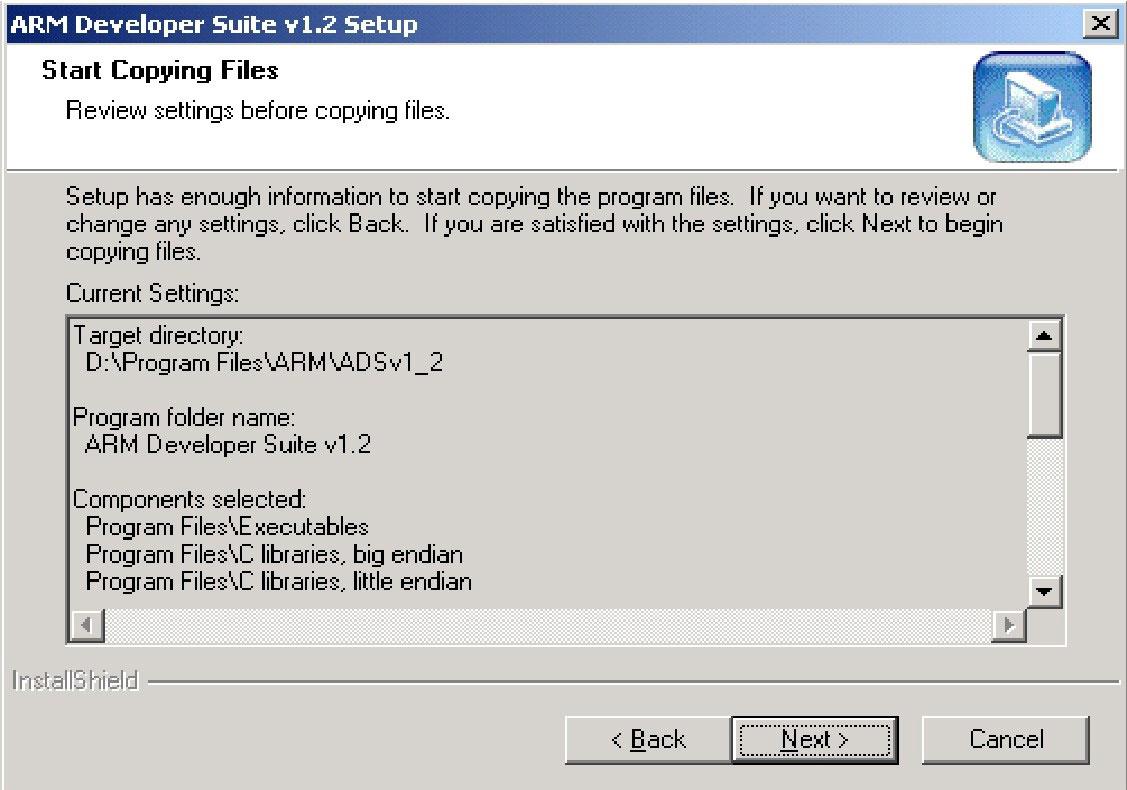Click the vertical scrollbar thumb in settings box
The height and width of the screenshot is (790, 1127).
point(1045,395)
